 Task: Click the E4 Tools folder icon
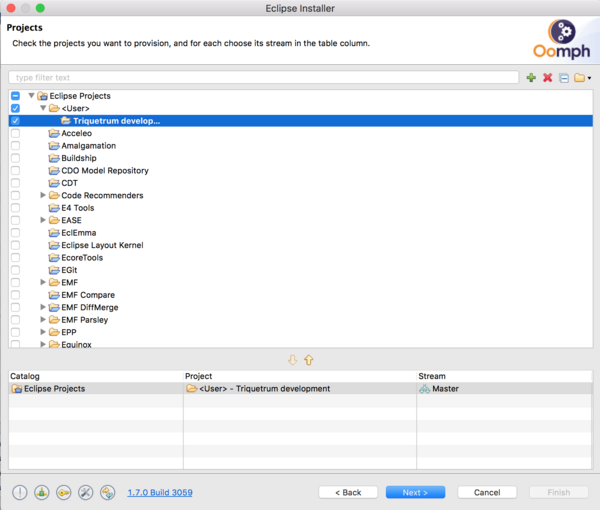[54, 208]
